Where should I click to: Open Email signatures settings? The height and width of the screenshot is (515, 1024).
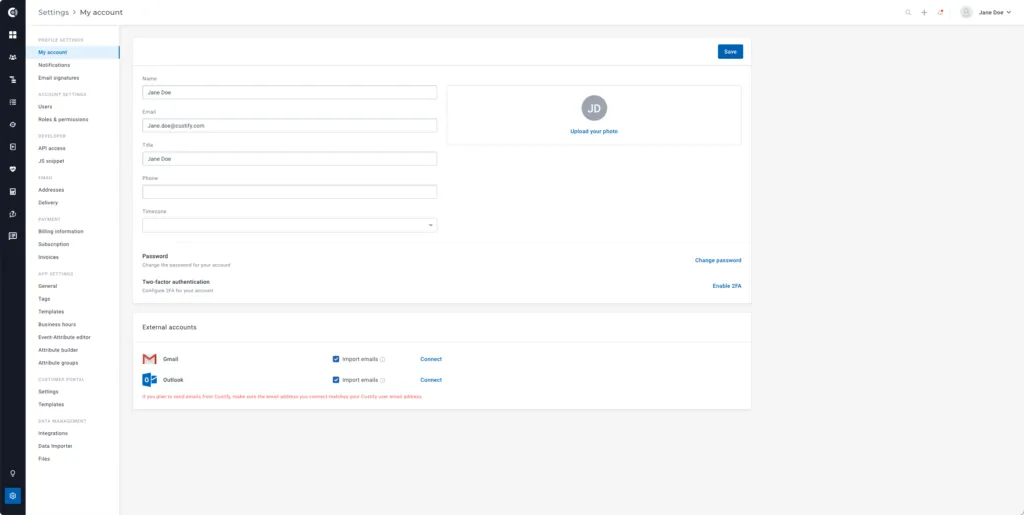(x=59, y=78)
